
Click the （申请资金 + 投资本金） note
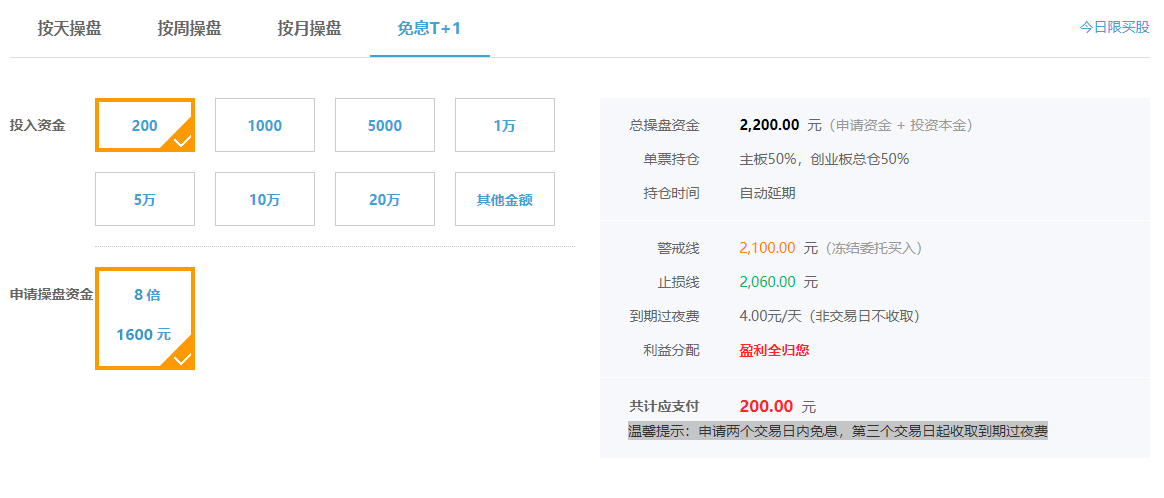[902, 125]
